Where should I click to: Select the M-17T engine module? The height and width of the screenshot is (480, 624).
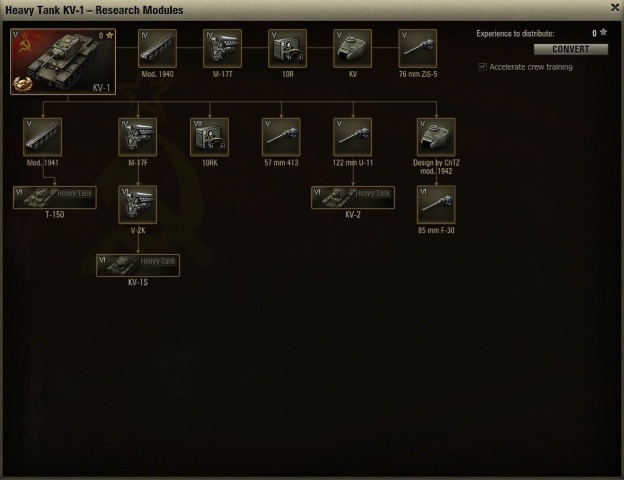222,48
